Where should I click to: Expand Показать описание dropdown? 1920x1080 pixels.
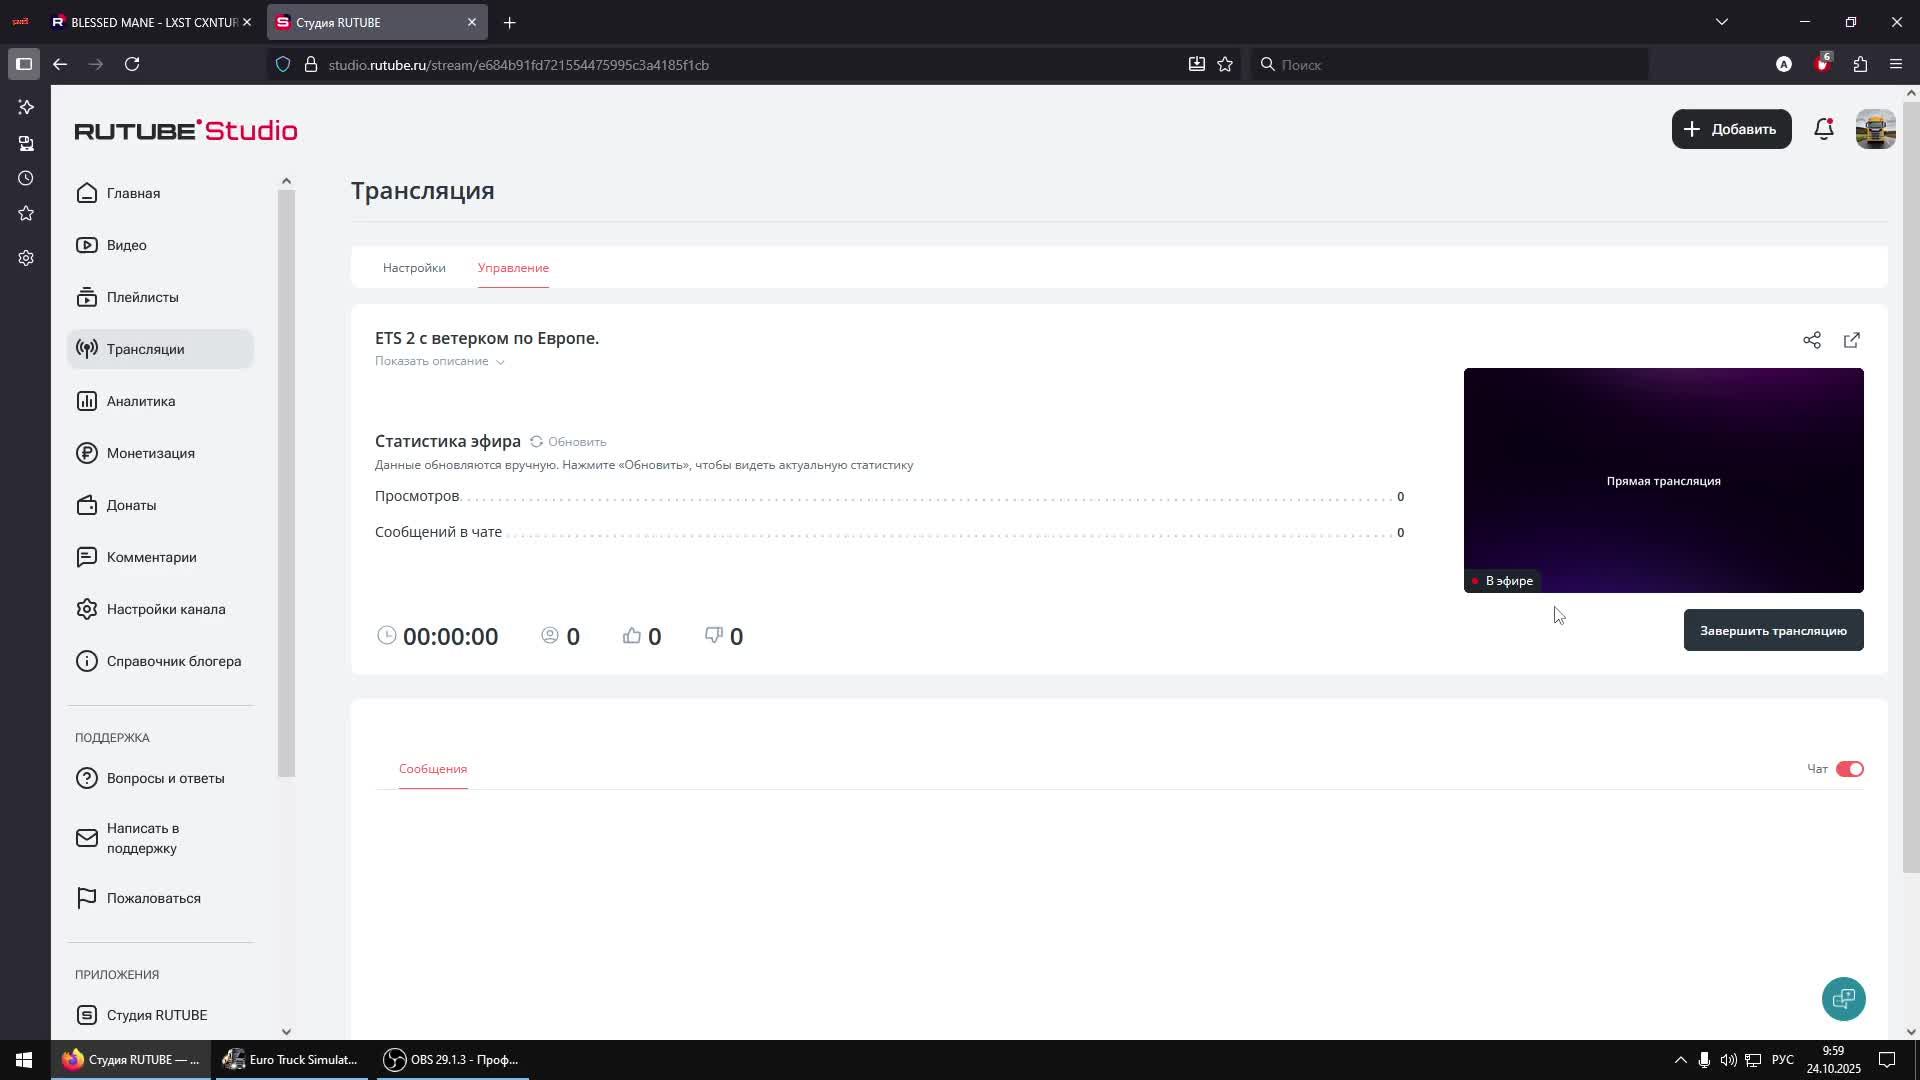tap(439, 361)
